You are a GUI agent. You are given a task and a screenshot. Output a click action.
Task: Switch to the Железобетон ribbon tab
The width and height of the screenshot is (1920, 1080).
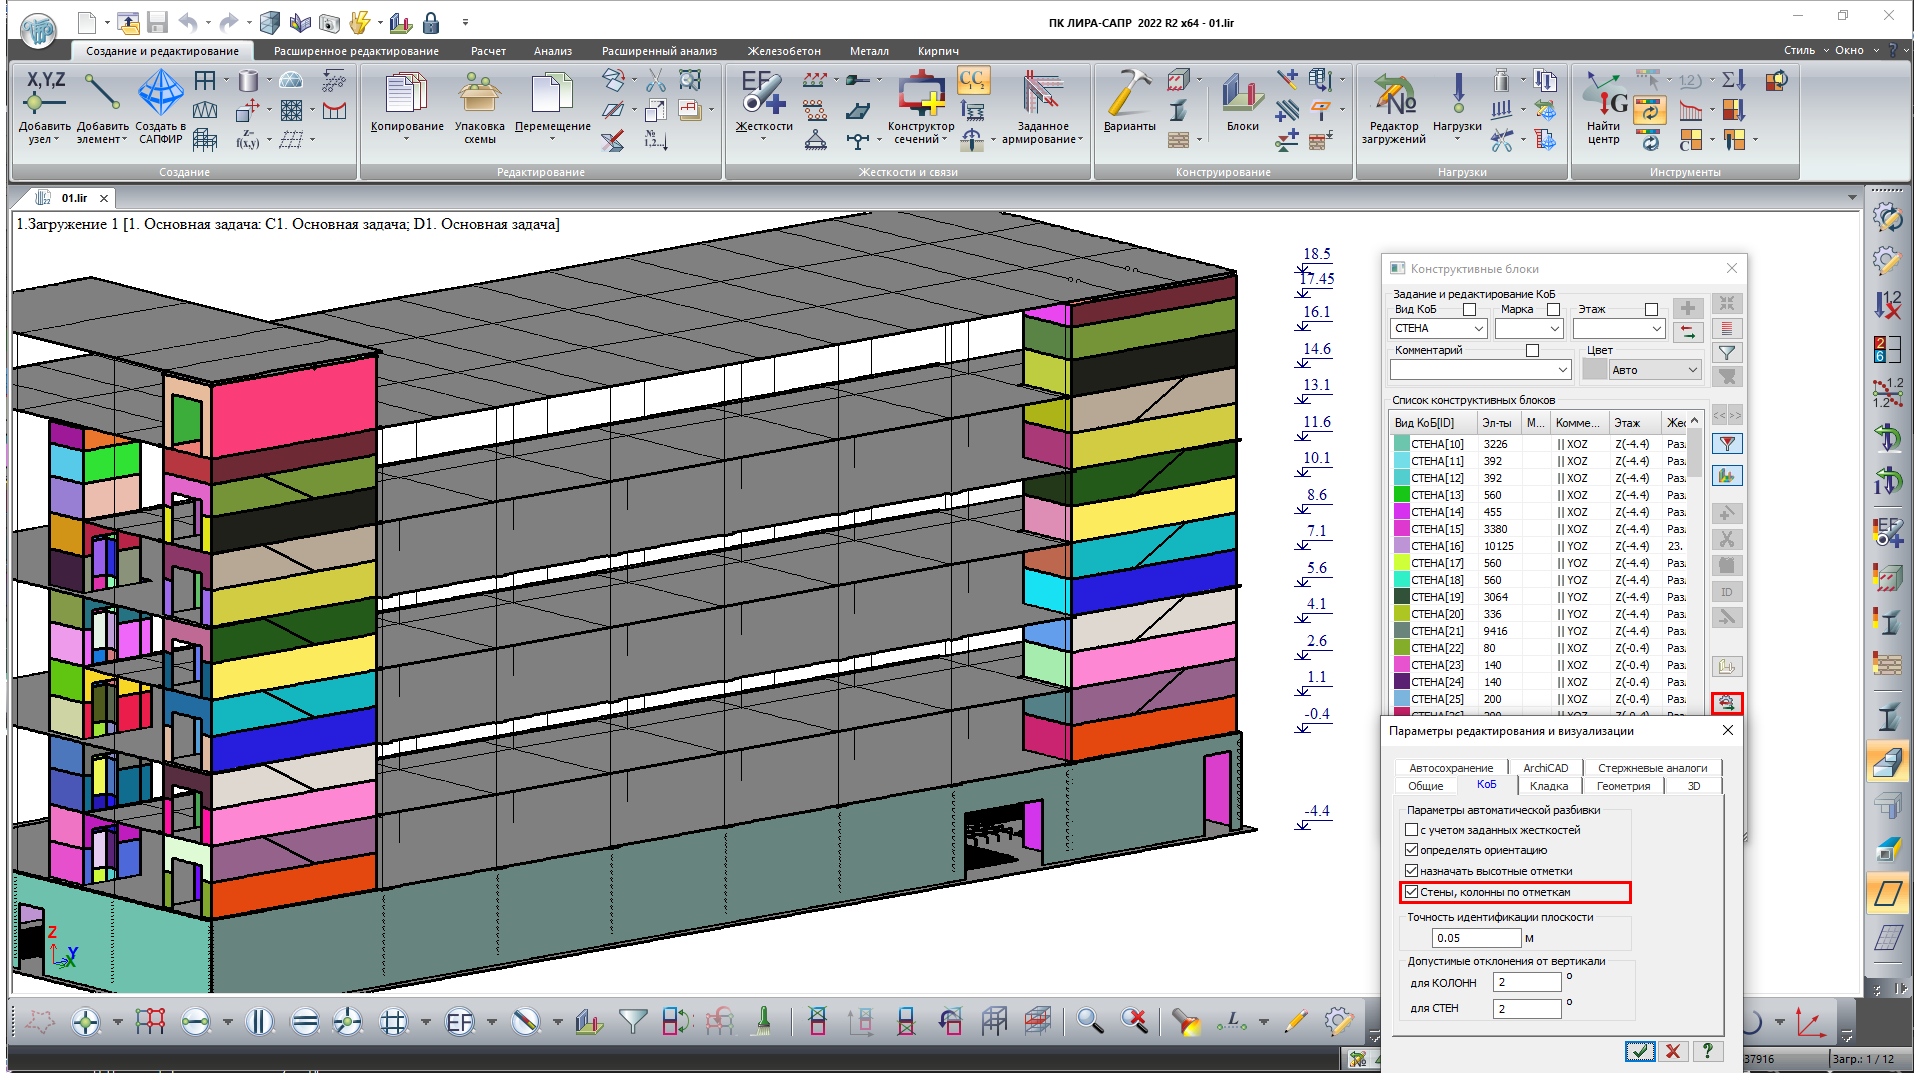783,51
